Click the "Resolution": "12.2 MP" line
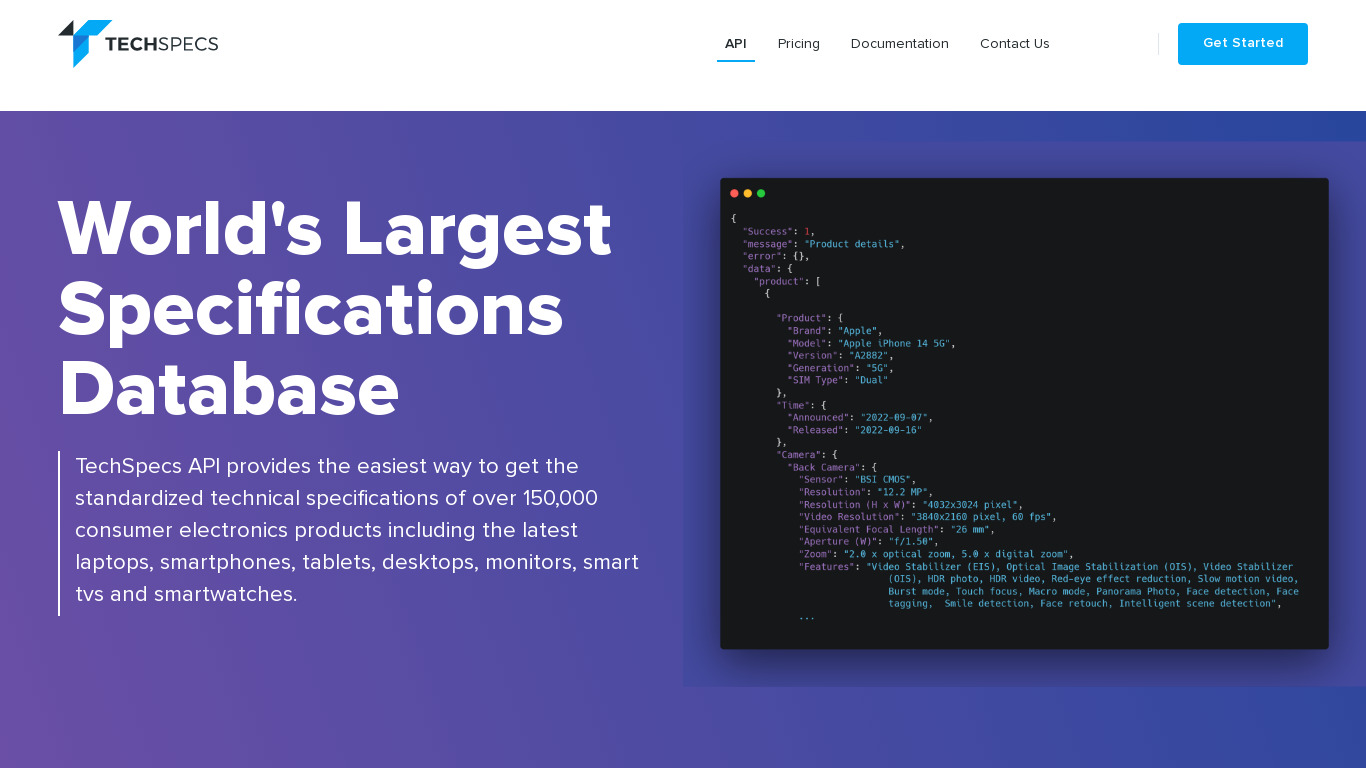Image resolution: width=1366 pixels, height=768 pixels. point(866,492)
